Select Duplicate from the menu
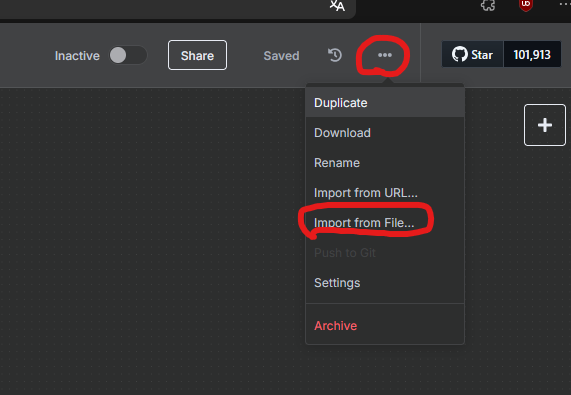 [385, 103]
